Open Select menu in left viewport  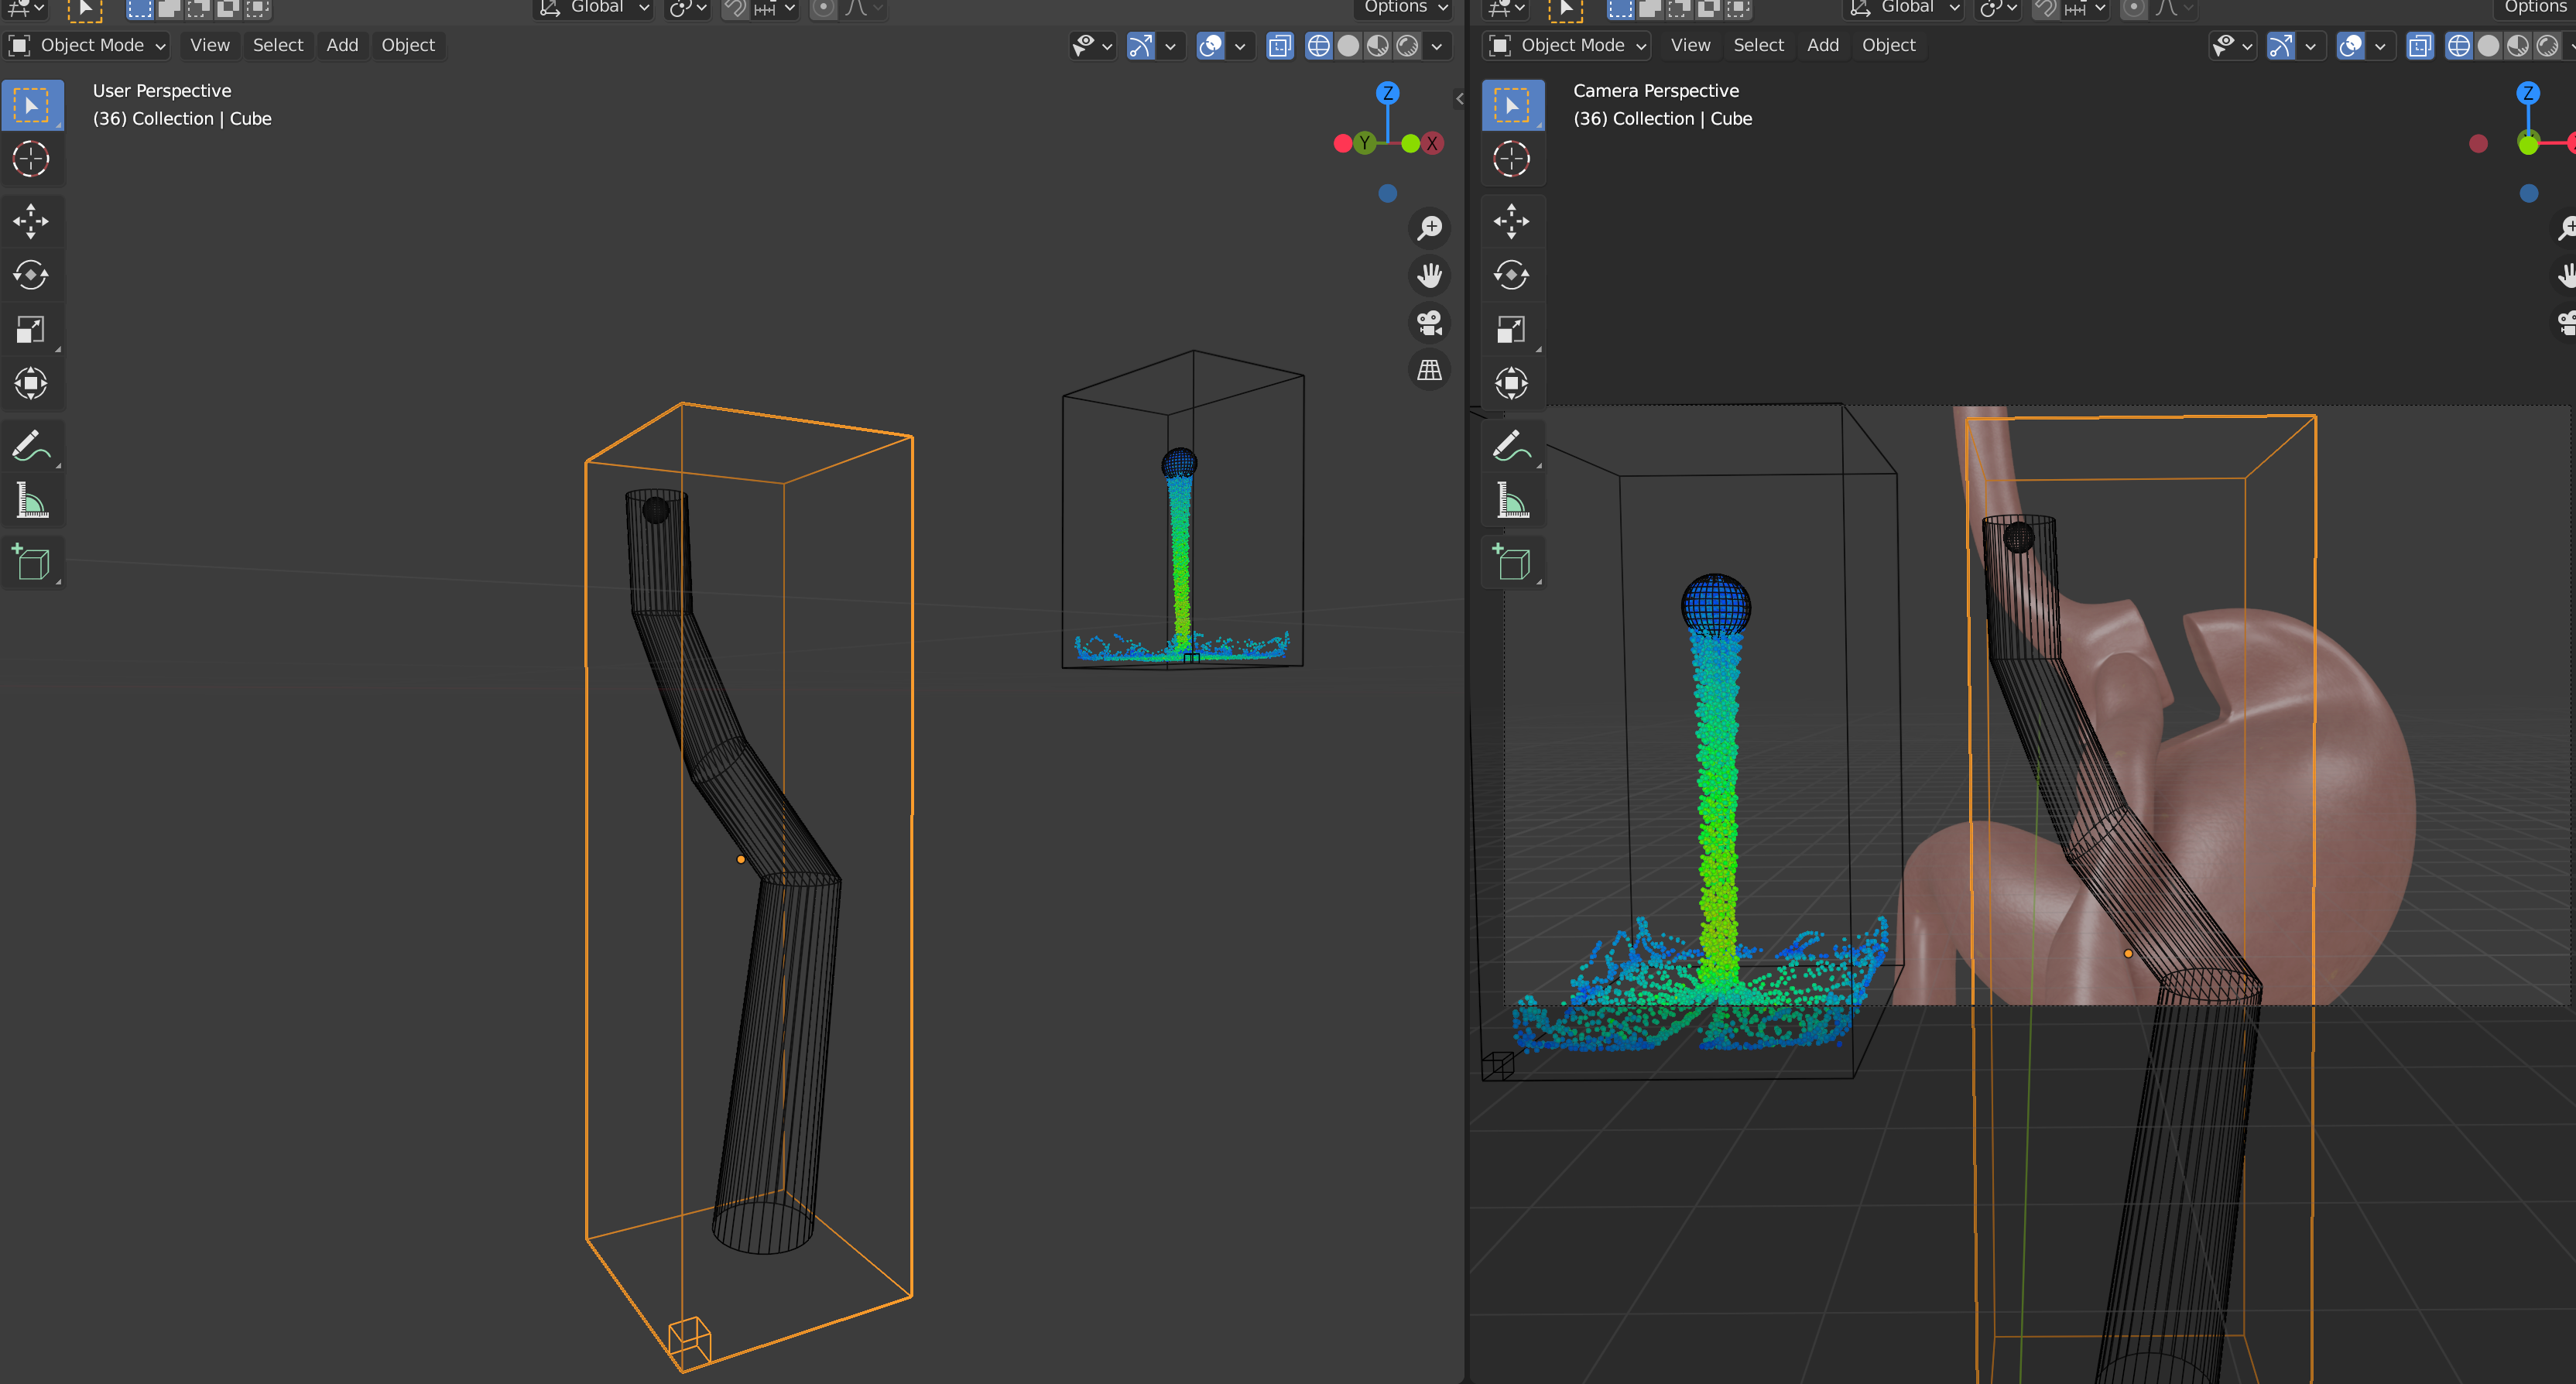(x=278, y=46)
